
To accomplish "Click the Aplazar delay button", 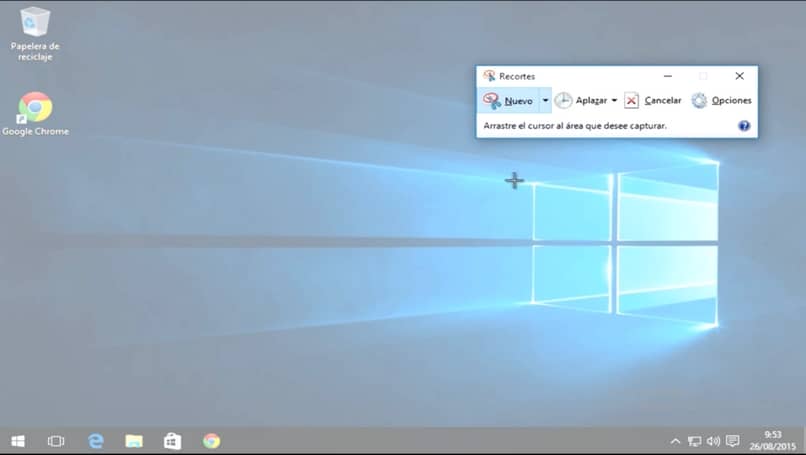I will (581, 101).
